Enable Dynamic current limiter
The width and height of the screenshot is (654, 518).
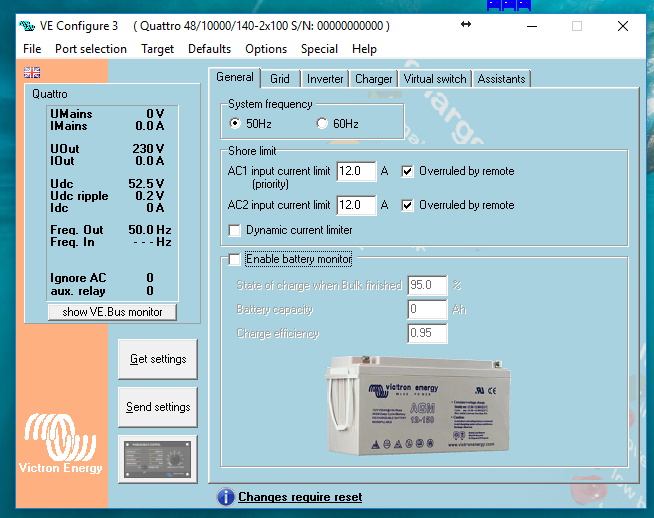(x=235, y=230)
